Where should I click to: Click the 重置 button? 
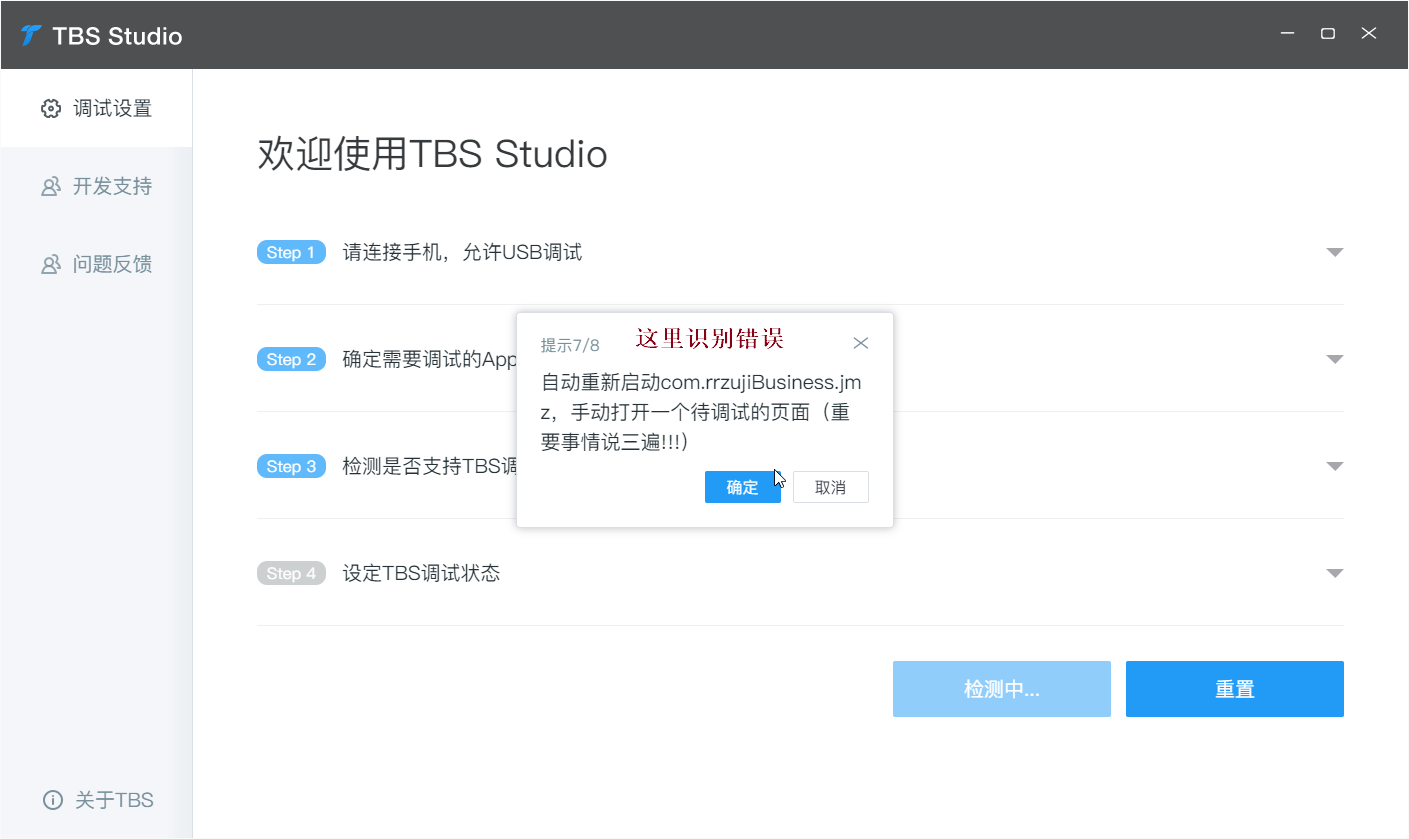tap(1234, 689)
